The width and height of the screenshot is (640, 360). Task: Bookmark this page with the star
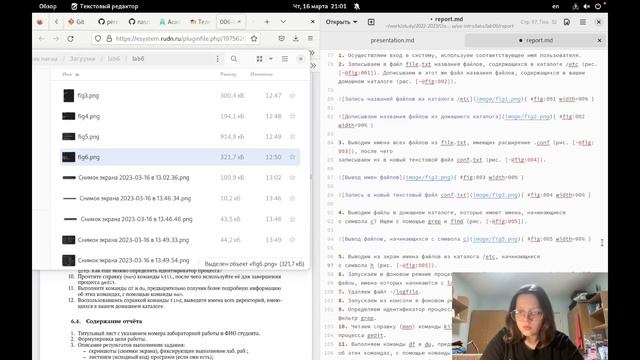254,38
